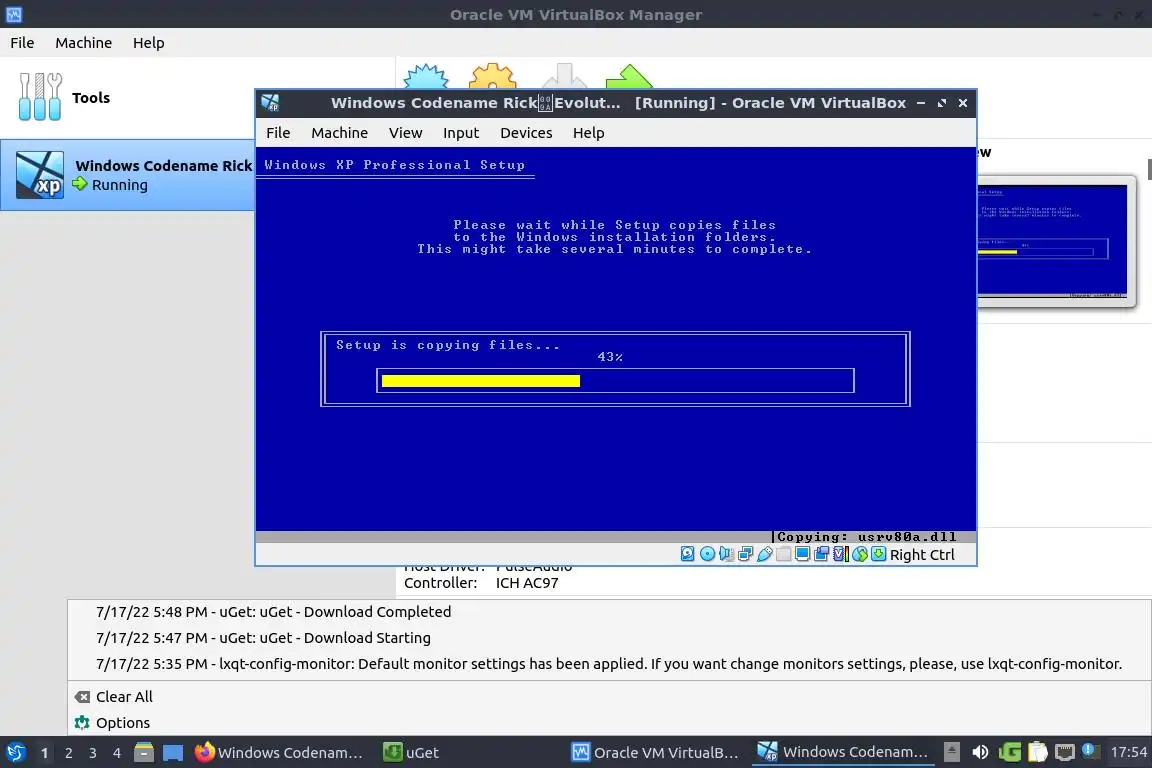Open the Machine menu in VirtualBox Manager
The height and width of the screenshot is (768, 1152).
point(84,43)
